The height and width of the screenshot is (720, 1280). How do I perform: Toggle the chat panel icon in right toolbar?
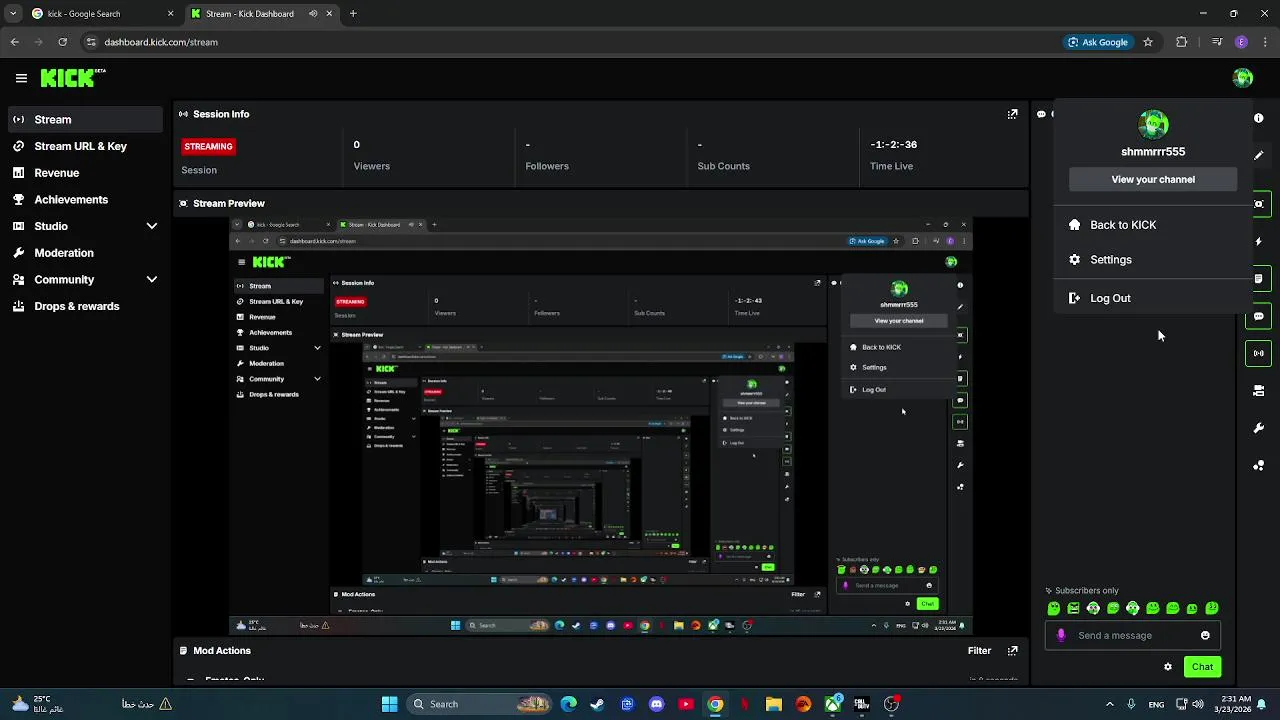coord(1259,316)
